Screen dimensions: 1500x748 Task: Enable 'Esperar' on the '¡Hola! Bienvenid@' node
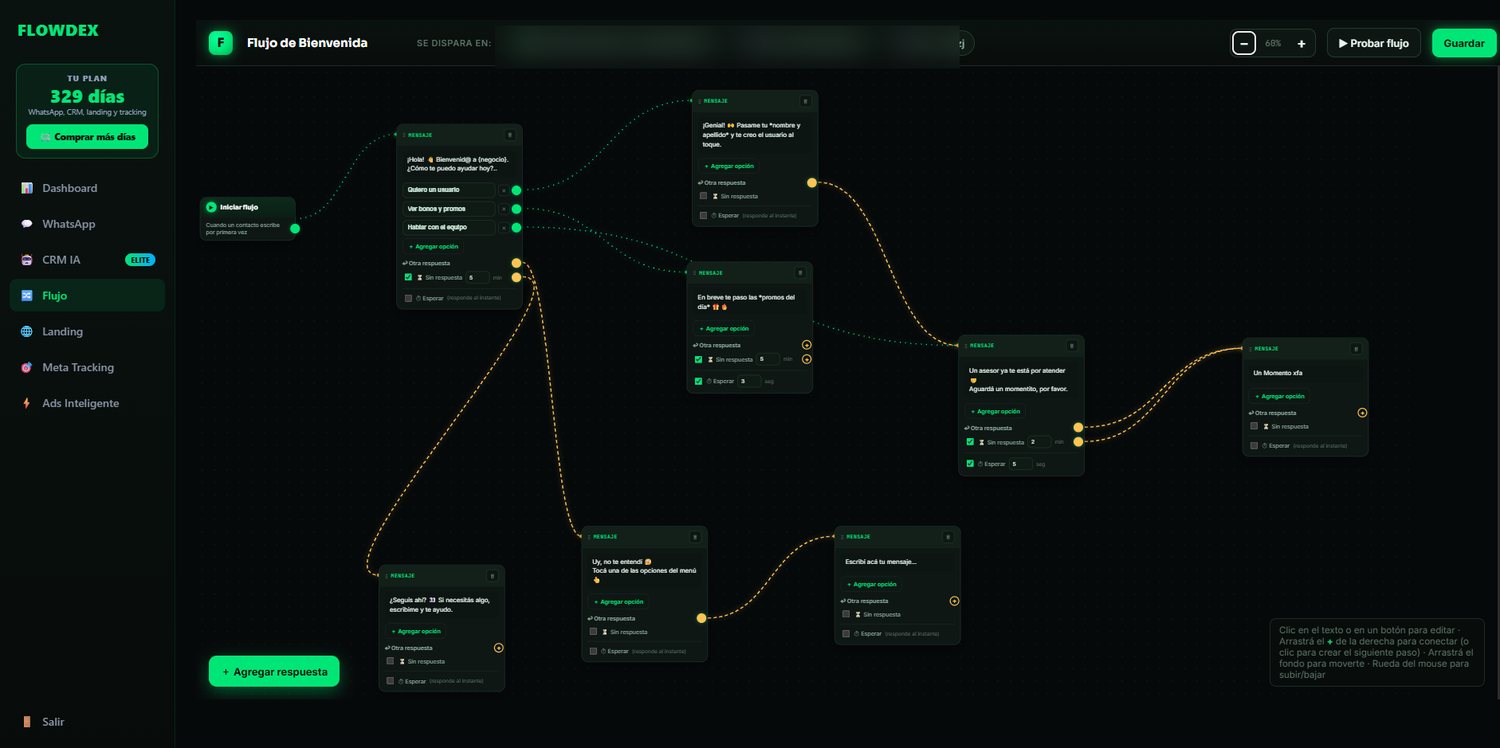point(408,298)
